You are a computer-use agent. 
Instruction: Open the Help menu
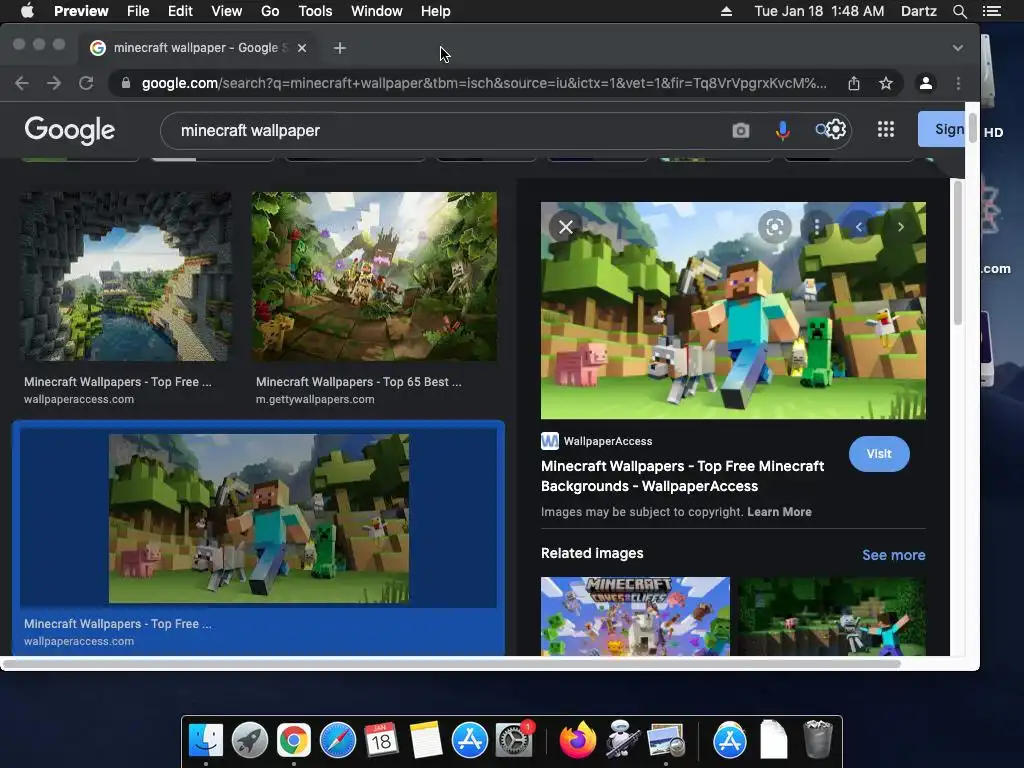click(x=435, y=11)
